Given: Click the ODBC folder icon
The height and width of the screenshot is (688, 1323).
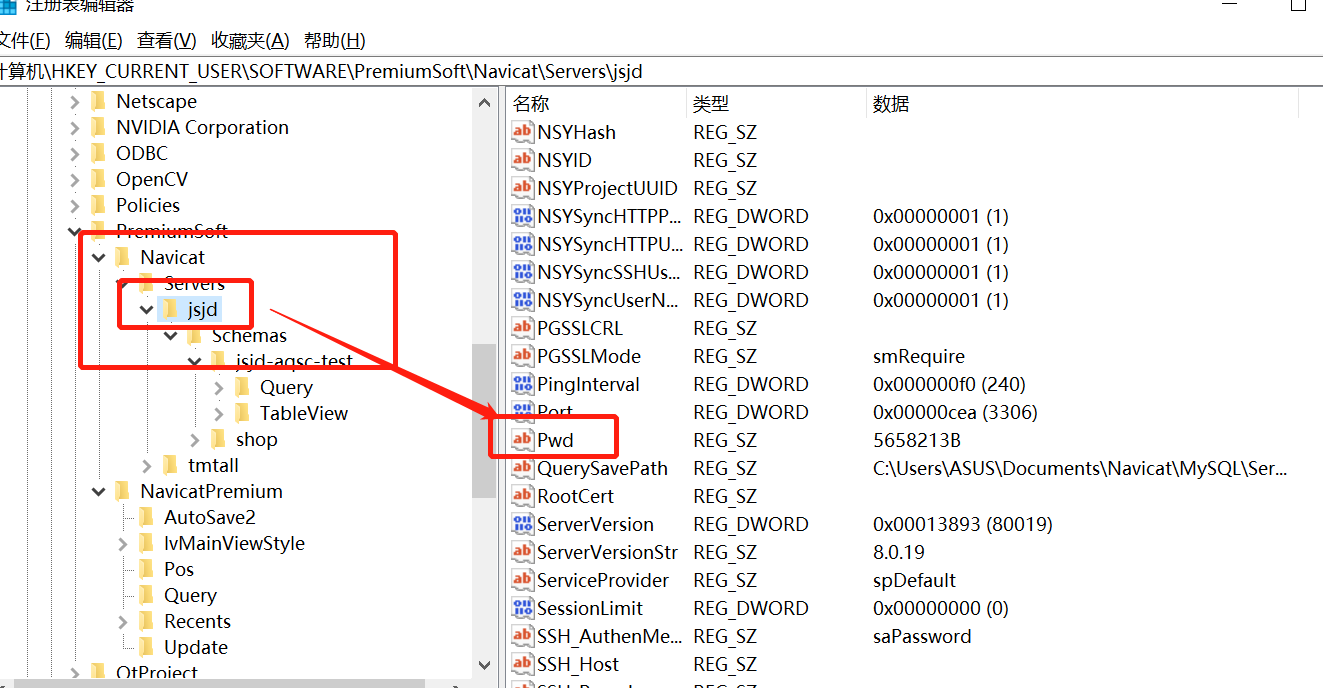Looking at the screenshot, I should pyautogui.click(x=98, y=153).
